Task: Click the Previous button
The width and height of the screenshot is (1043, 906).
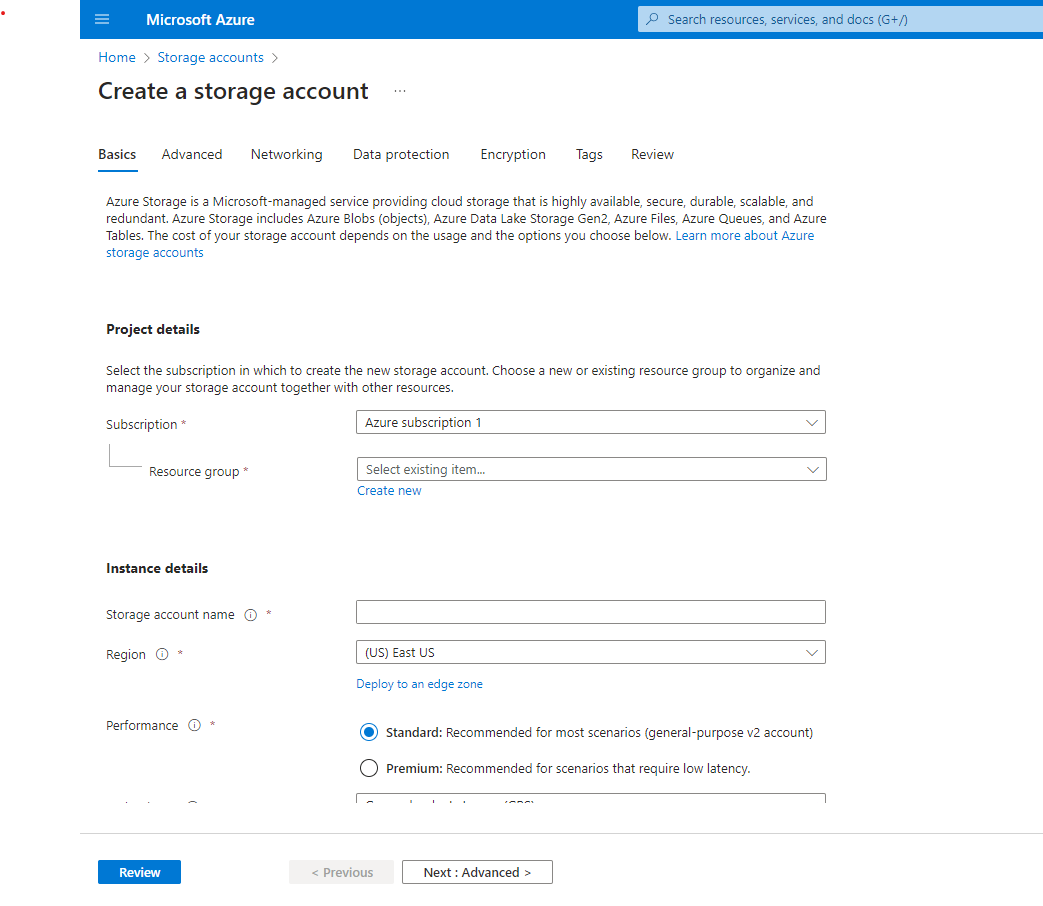Action: point(341,872)
